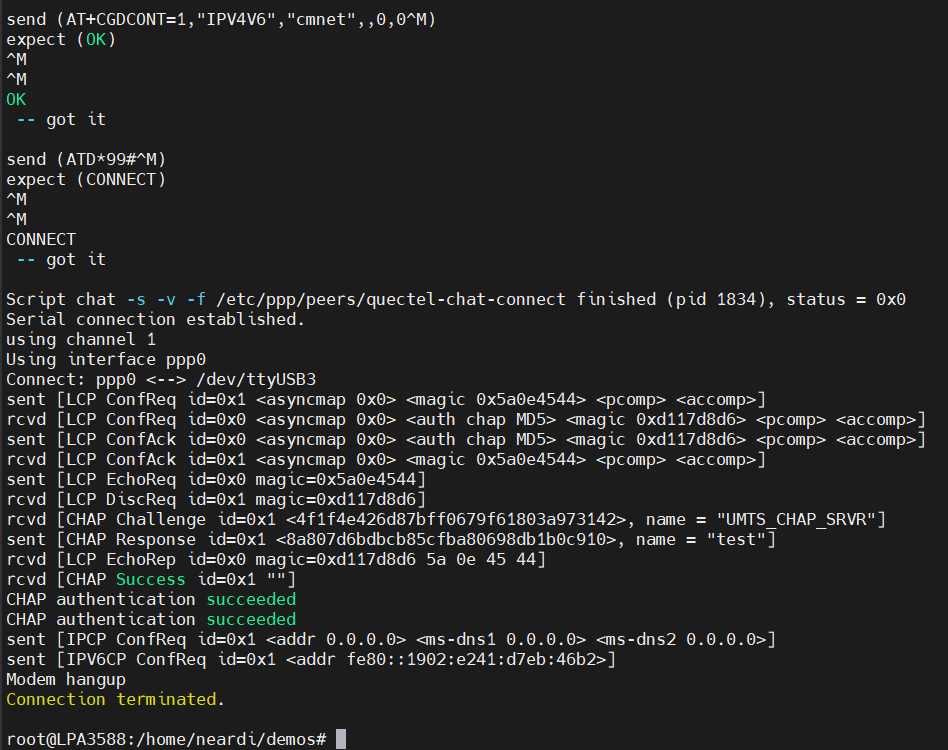
Task: Click the 'Modem hangup' message
Action: click(66, 679)
